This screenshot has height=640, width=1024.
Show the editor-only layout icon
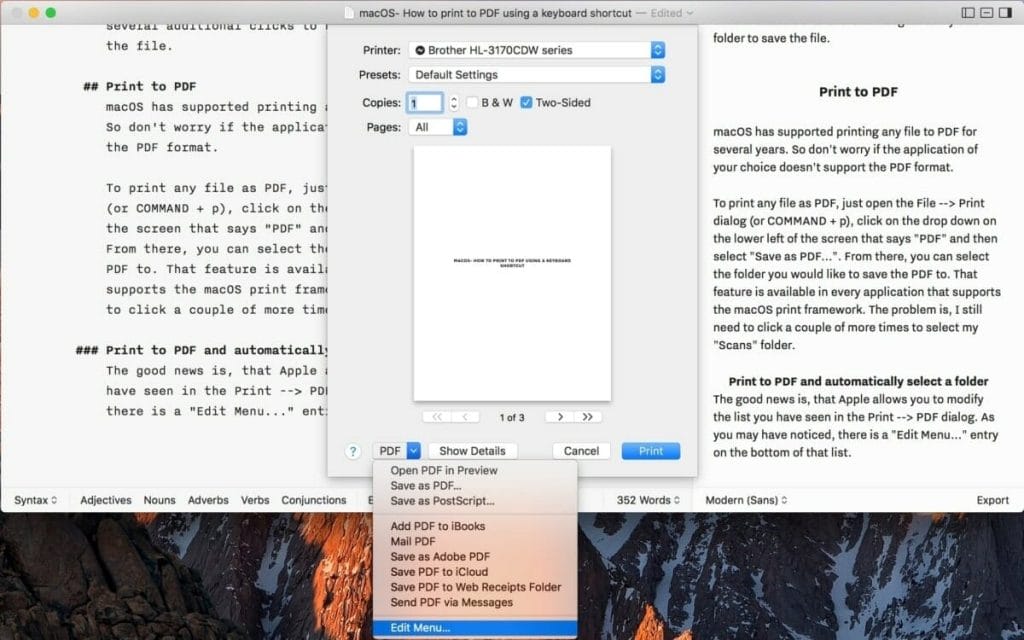pos(968,13)
